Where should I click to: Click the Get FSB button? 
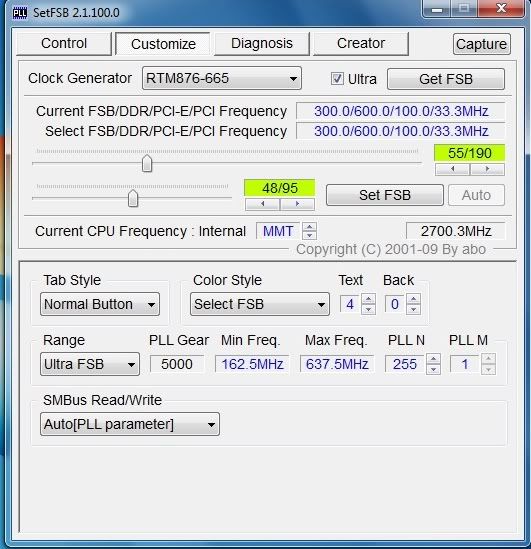(x=446, y=79)
